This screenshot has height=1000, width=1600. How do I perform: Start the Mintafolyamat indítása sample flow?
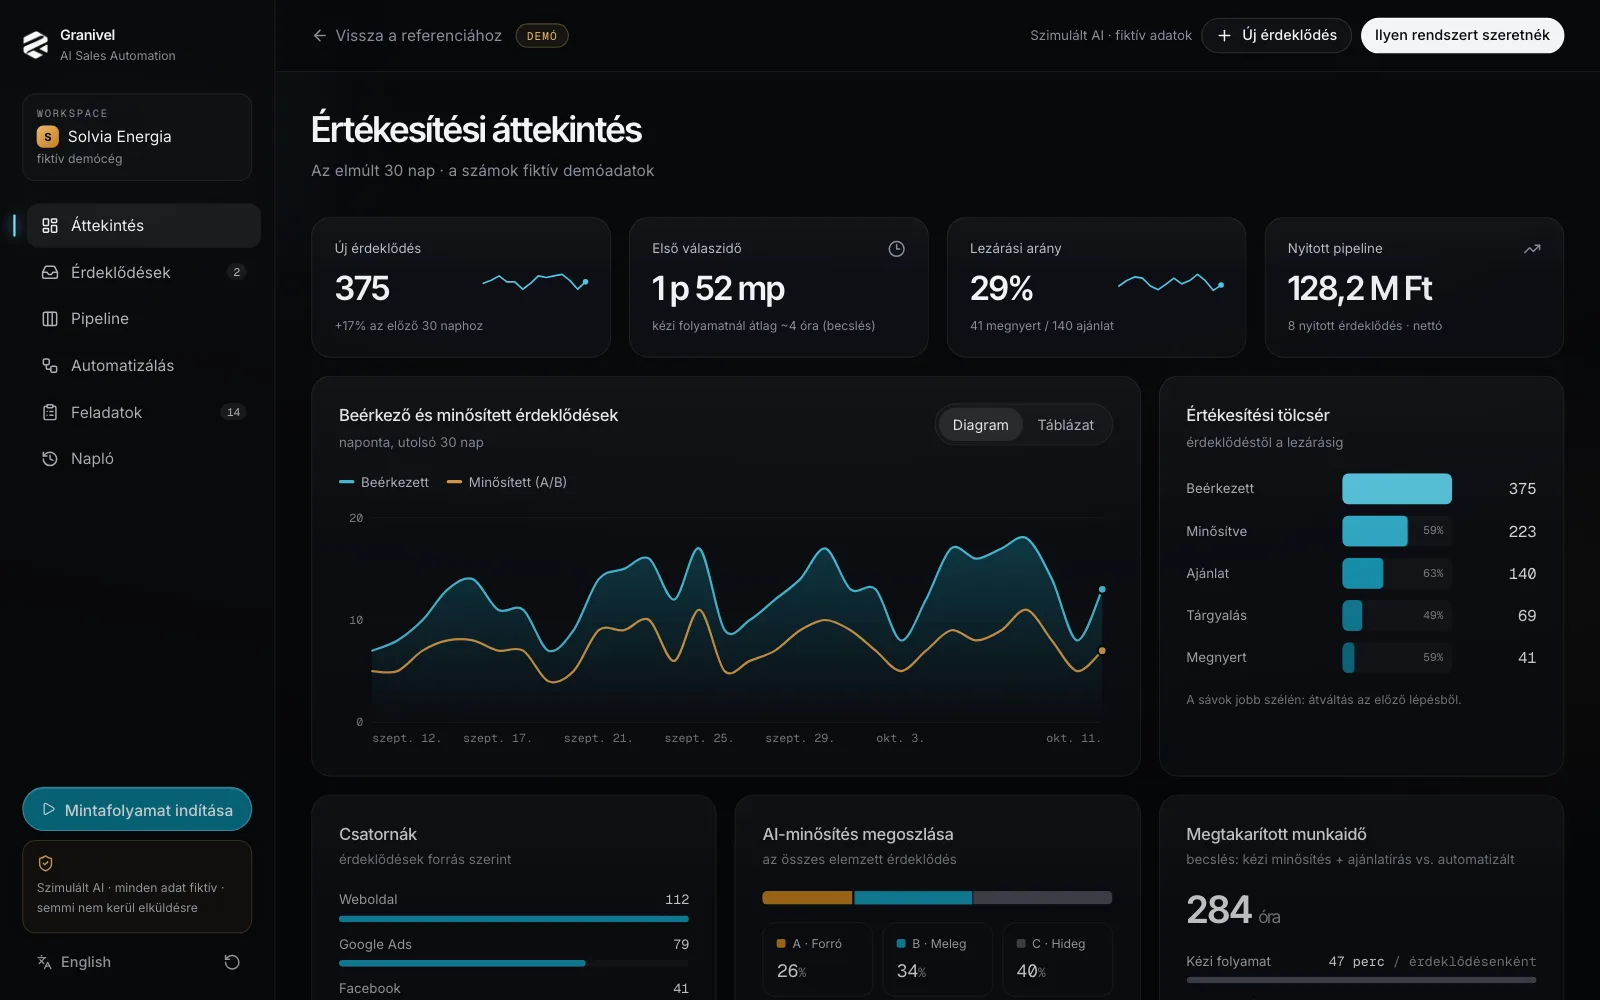(x=137, y=810)
